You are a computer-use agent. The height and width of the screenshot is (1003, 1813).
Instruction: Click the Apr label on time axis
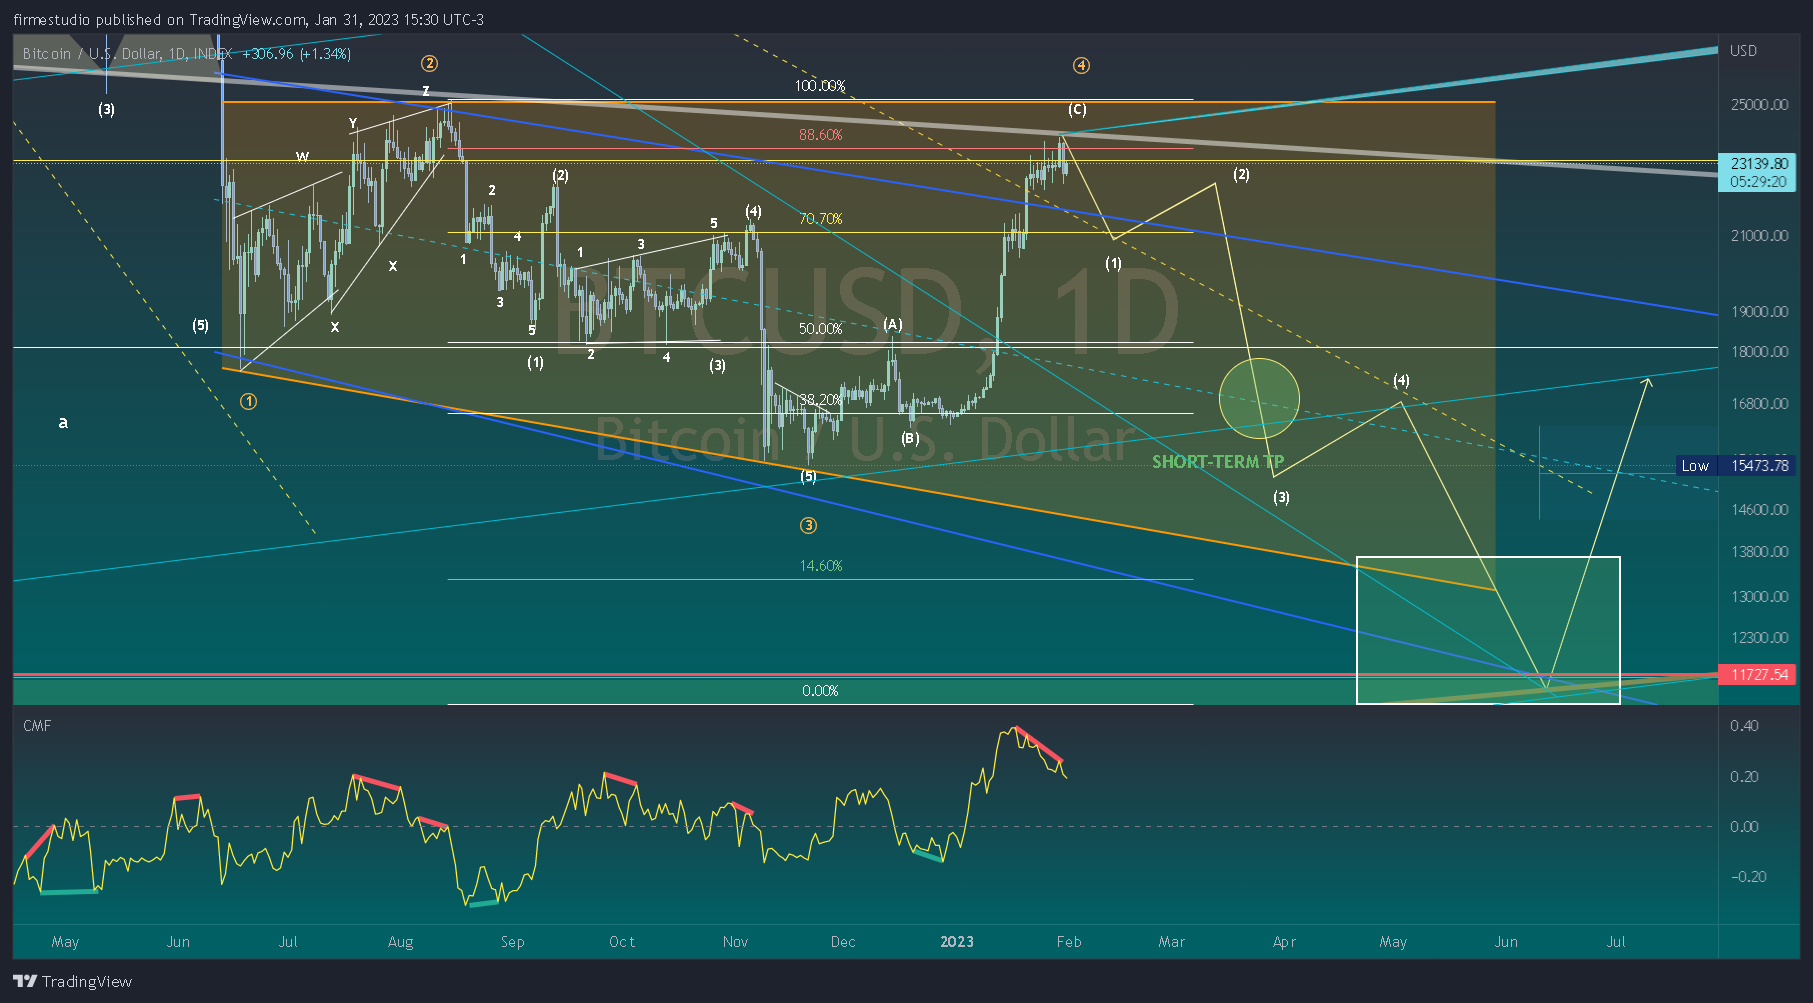click(1284, 942)
